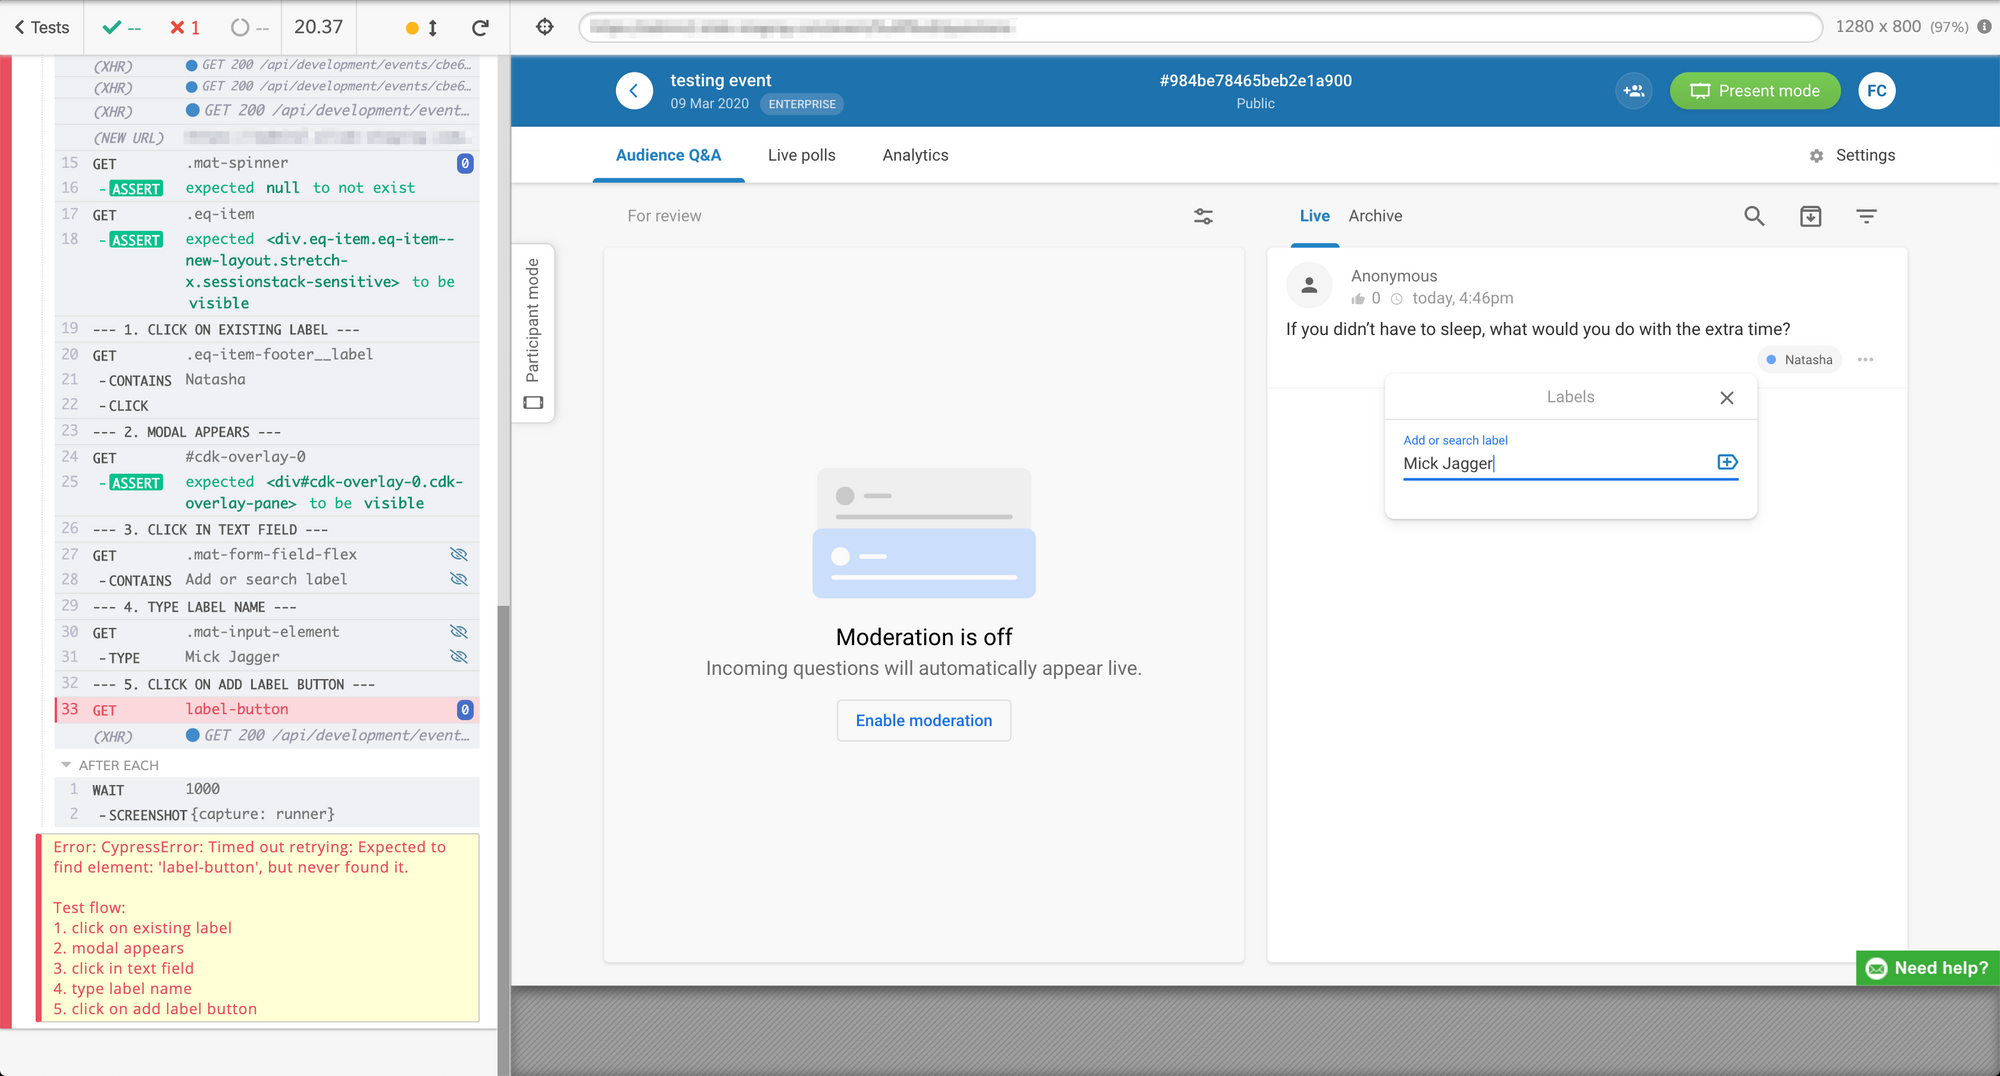Open search in Live questions

coord(1754,216)
